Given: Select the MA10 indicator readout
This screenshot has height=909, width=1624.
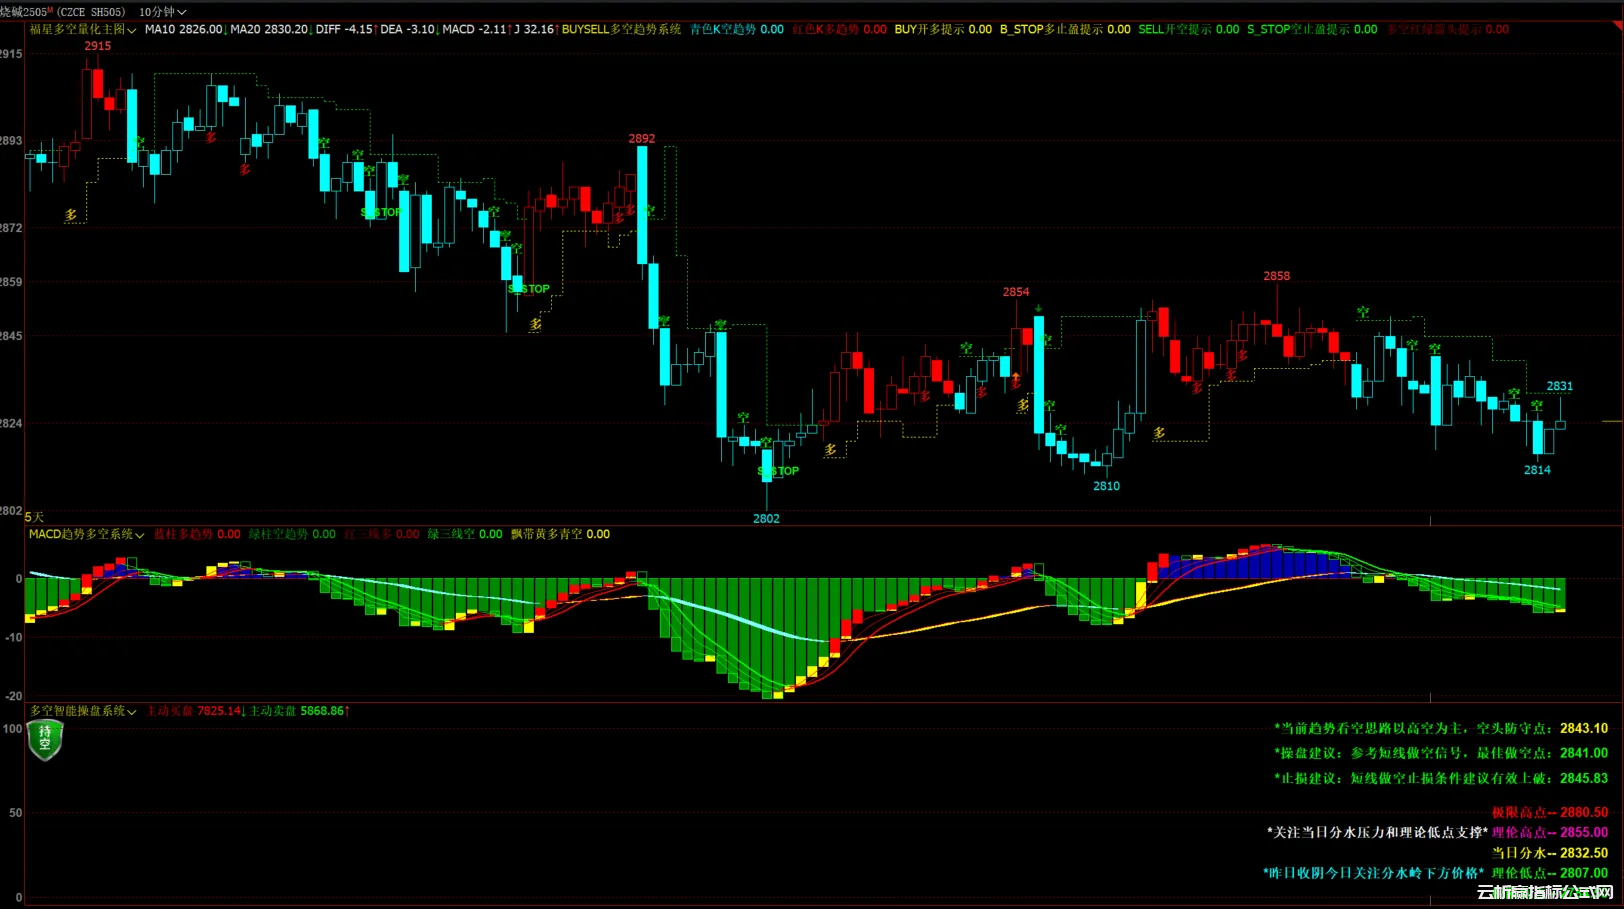Looking at the screenshot, I should (183, 30).
